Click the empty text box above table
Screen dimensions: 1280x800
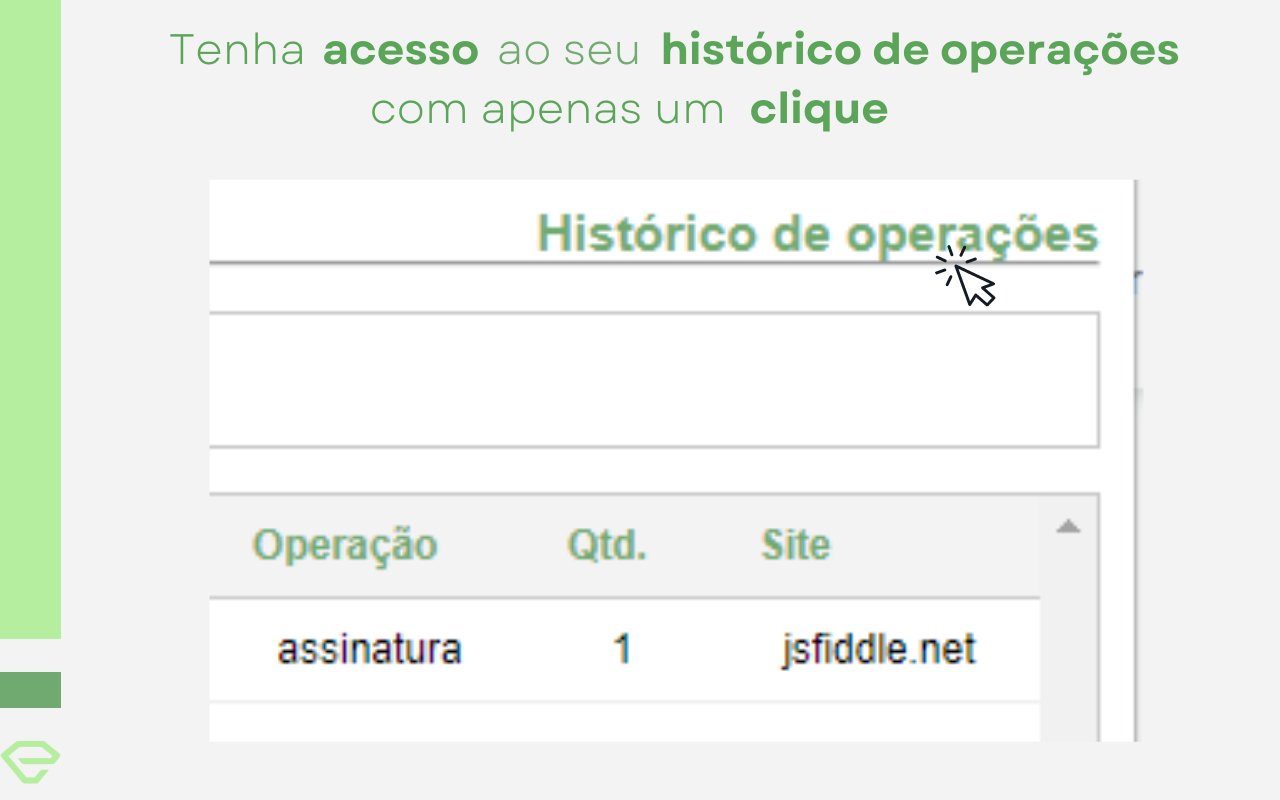click(x=654, y=380)
